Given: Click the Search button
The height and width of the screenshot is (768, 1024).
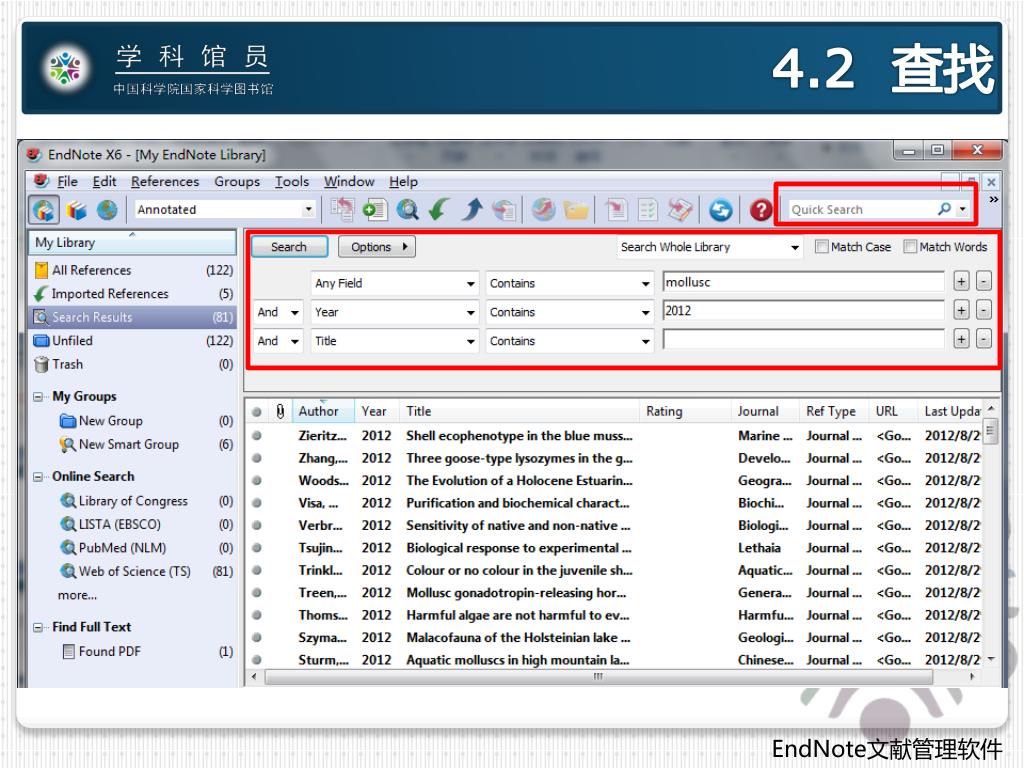Looking at the screenshot, I should (289, 247).
